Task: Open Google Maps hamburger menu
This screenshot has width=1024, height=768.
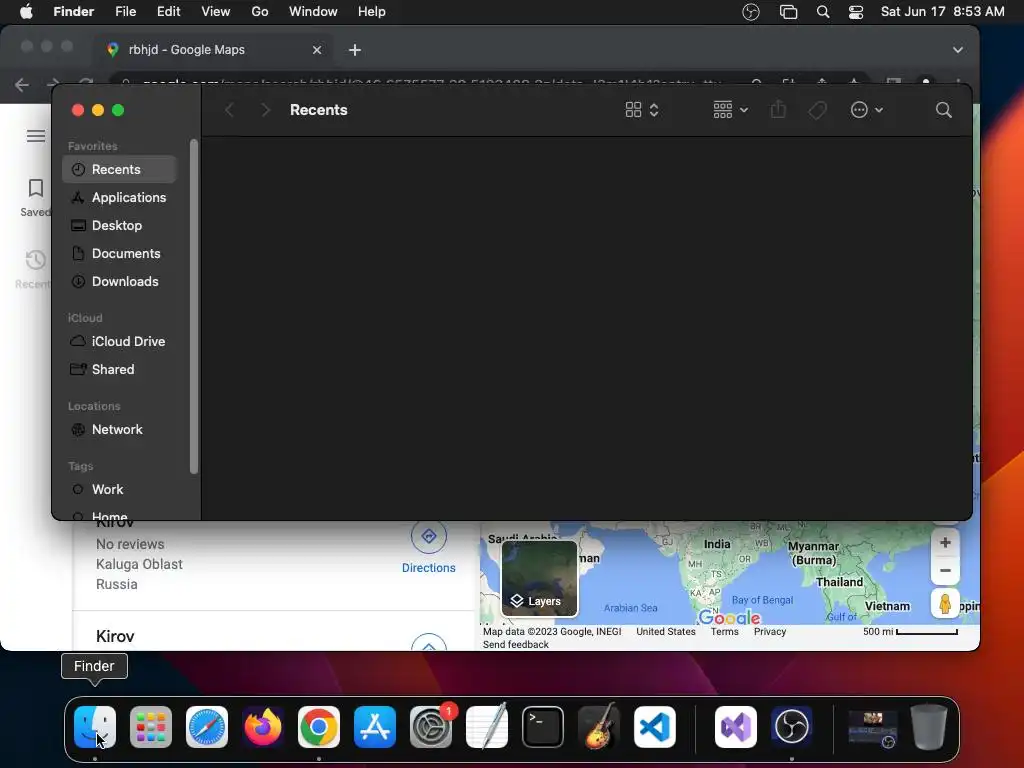Action: point(36,136)
